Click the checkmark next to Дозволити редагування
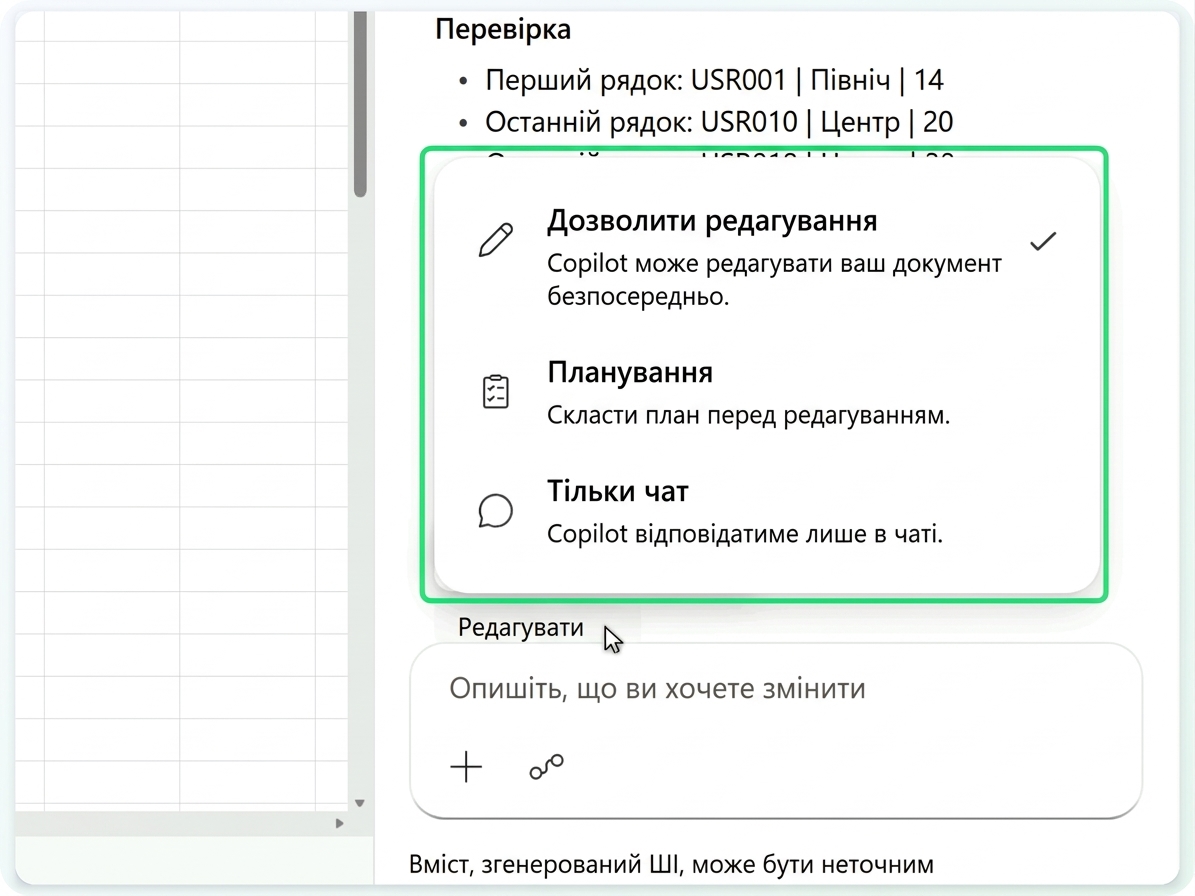 [x=1043, y=242]
